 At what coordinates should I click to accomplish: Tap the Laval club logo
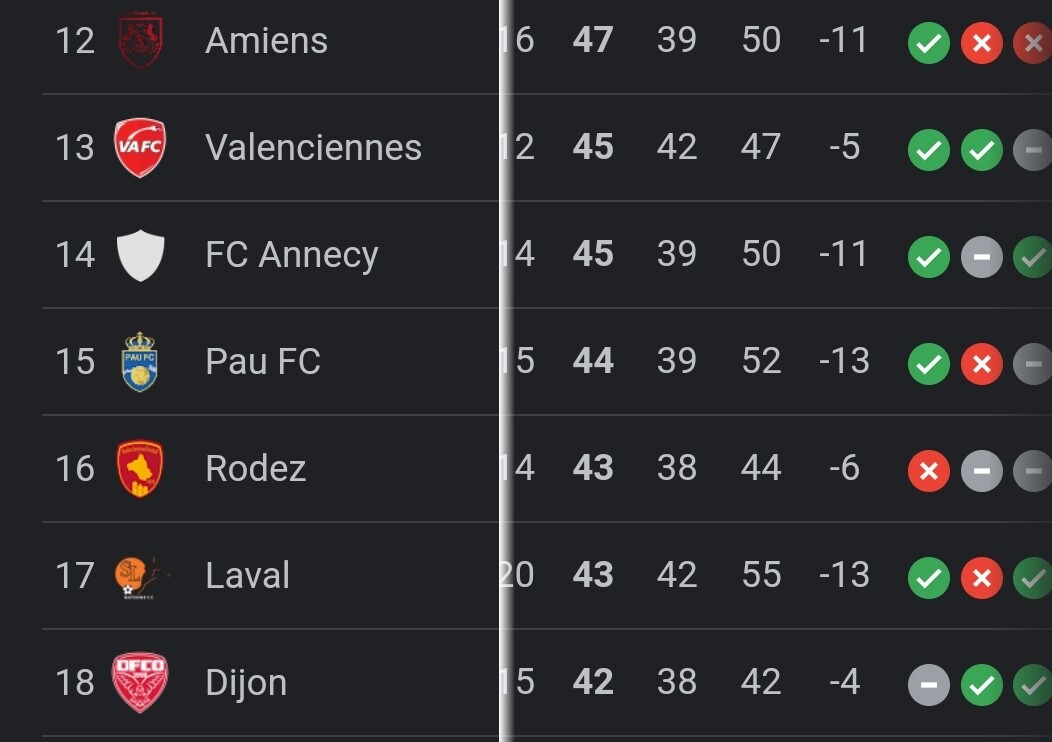141,576
